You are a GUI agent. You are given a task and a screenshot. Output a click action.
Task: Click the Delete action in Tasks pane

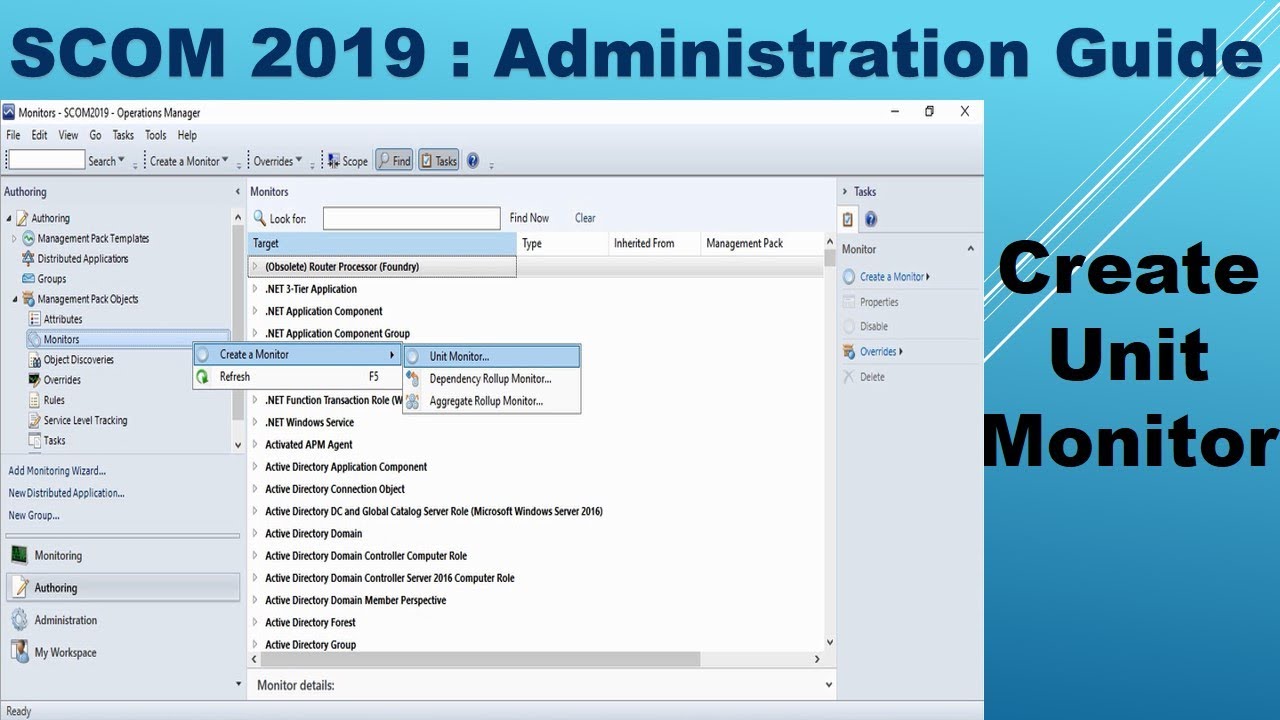872,377
